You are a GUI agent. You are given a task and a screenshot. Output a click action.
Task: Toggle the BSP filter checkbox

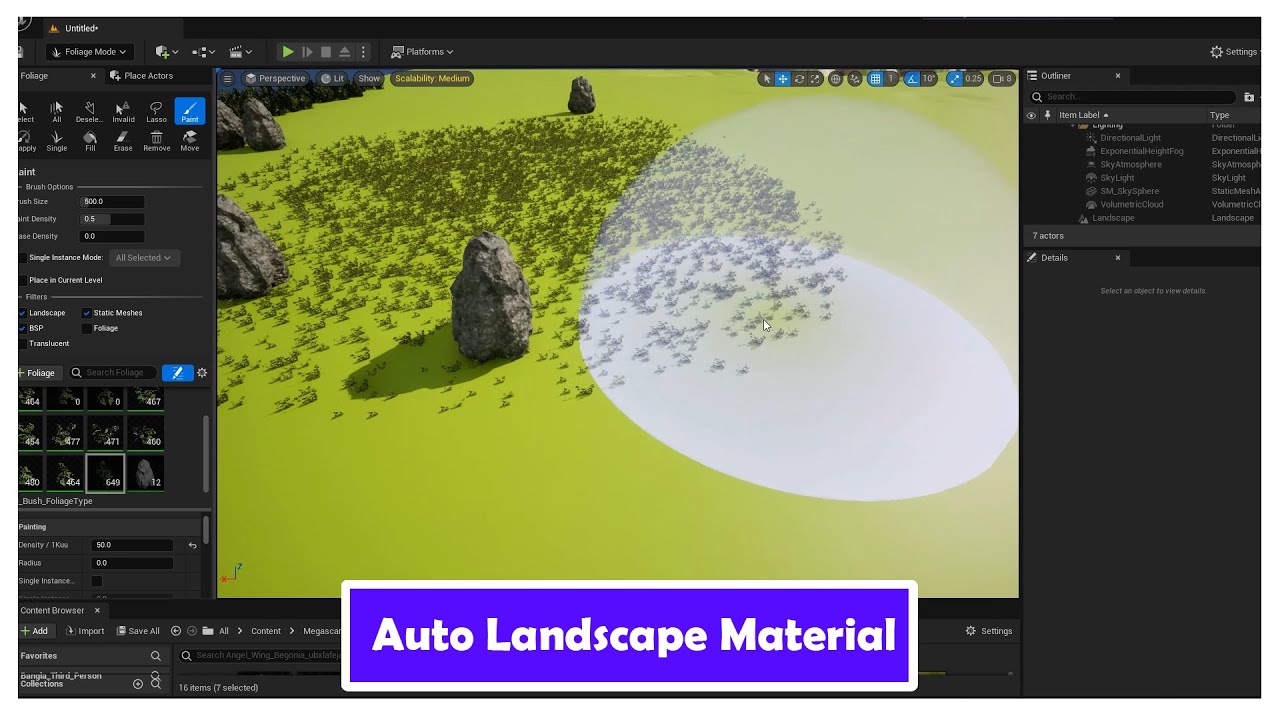click(x=23, y=328)
